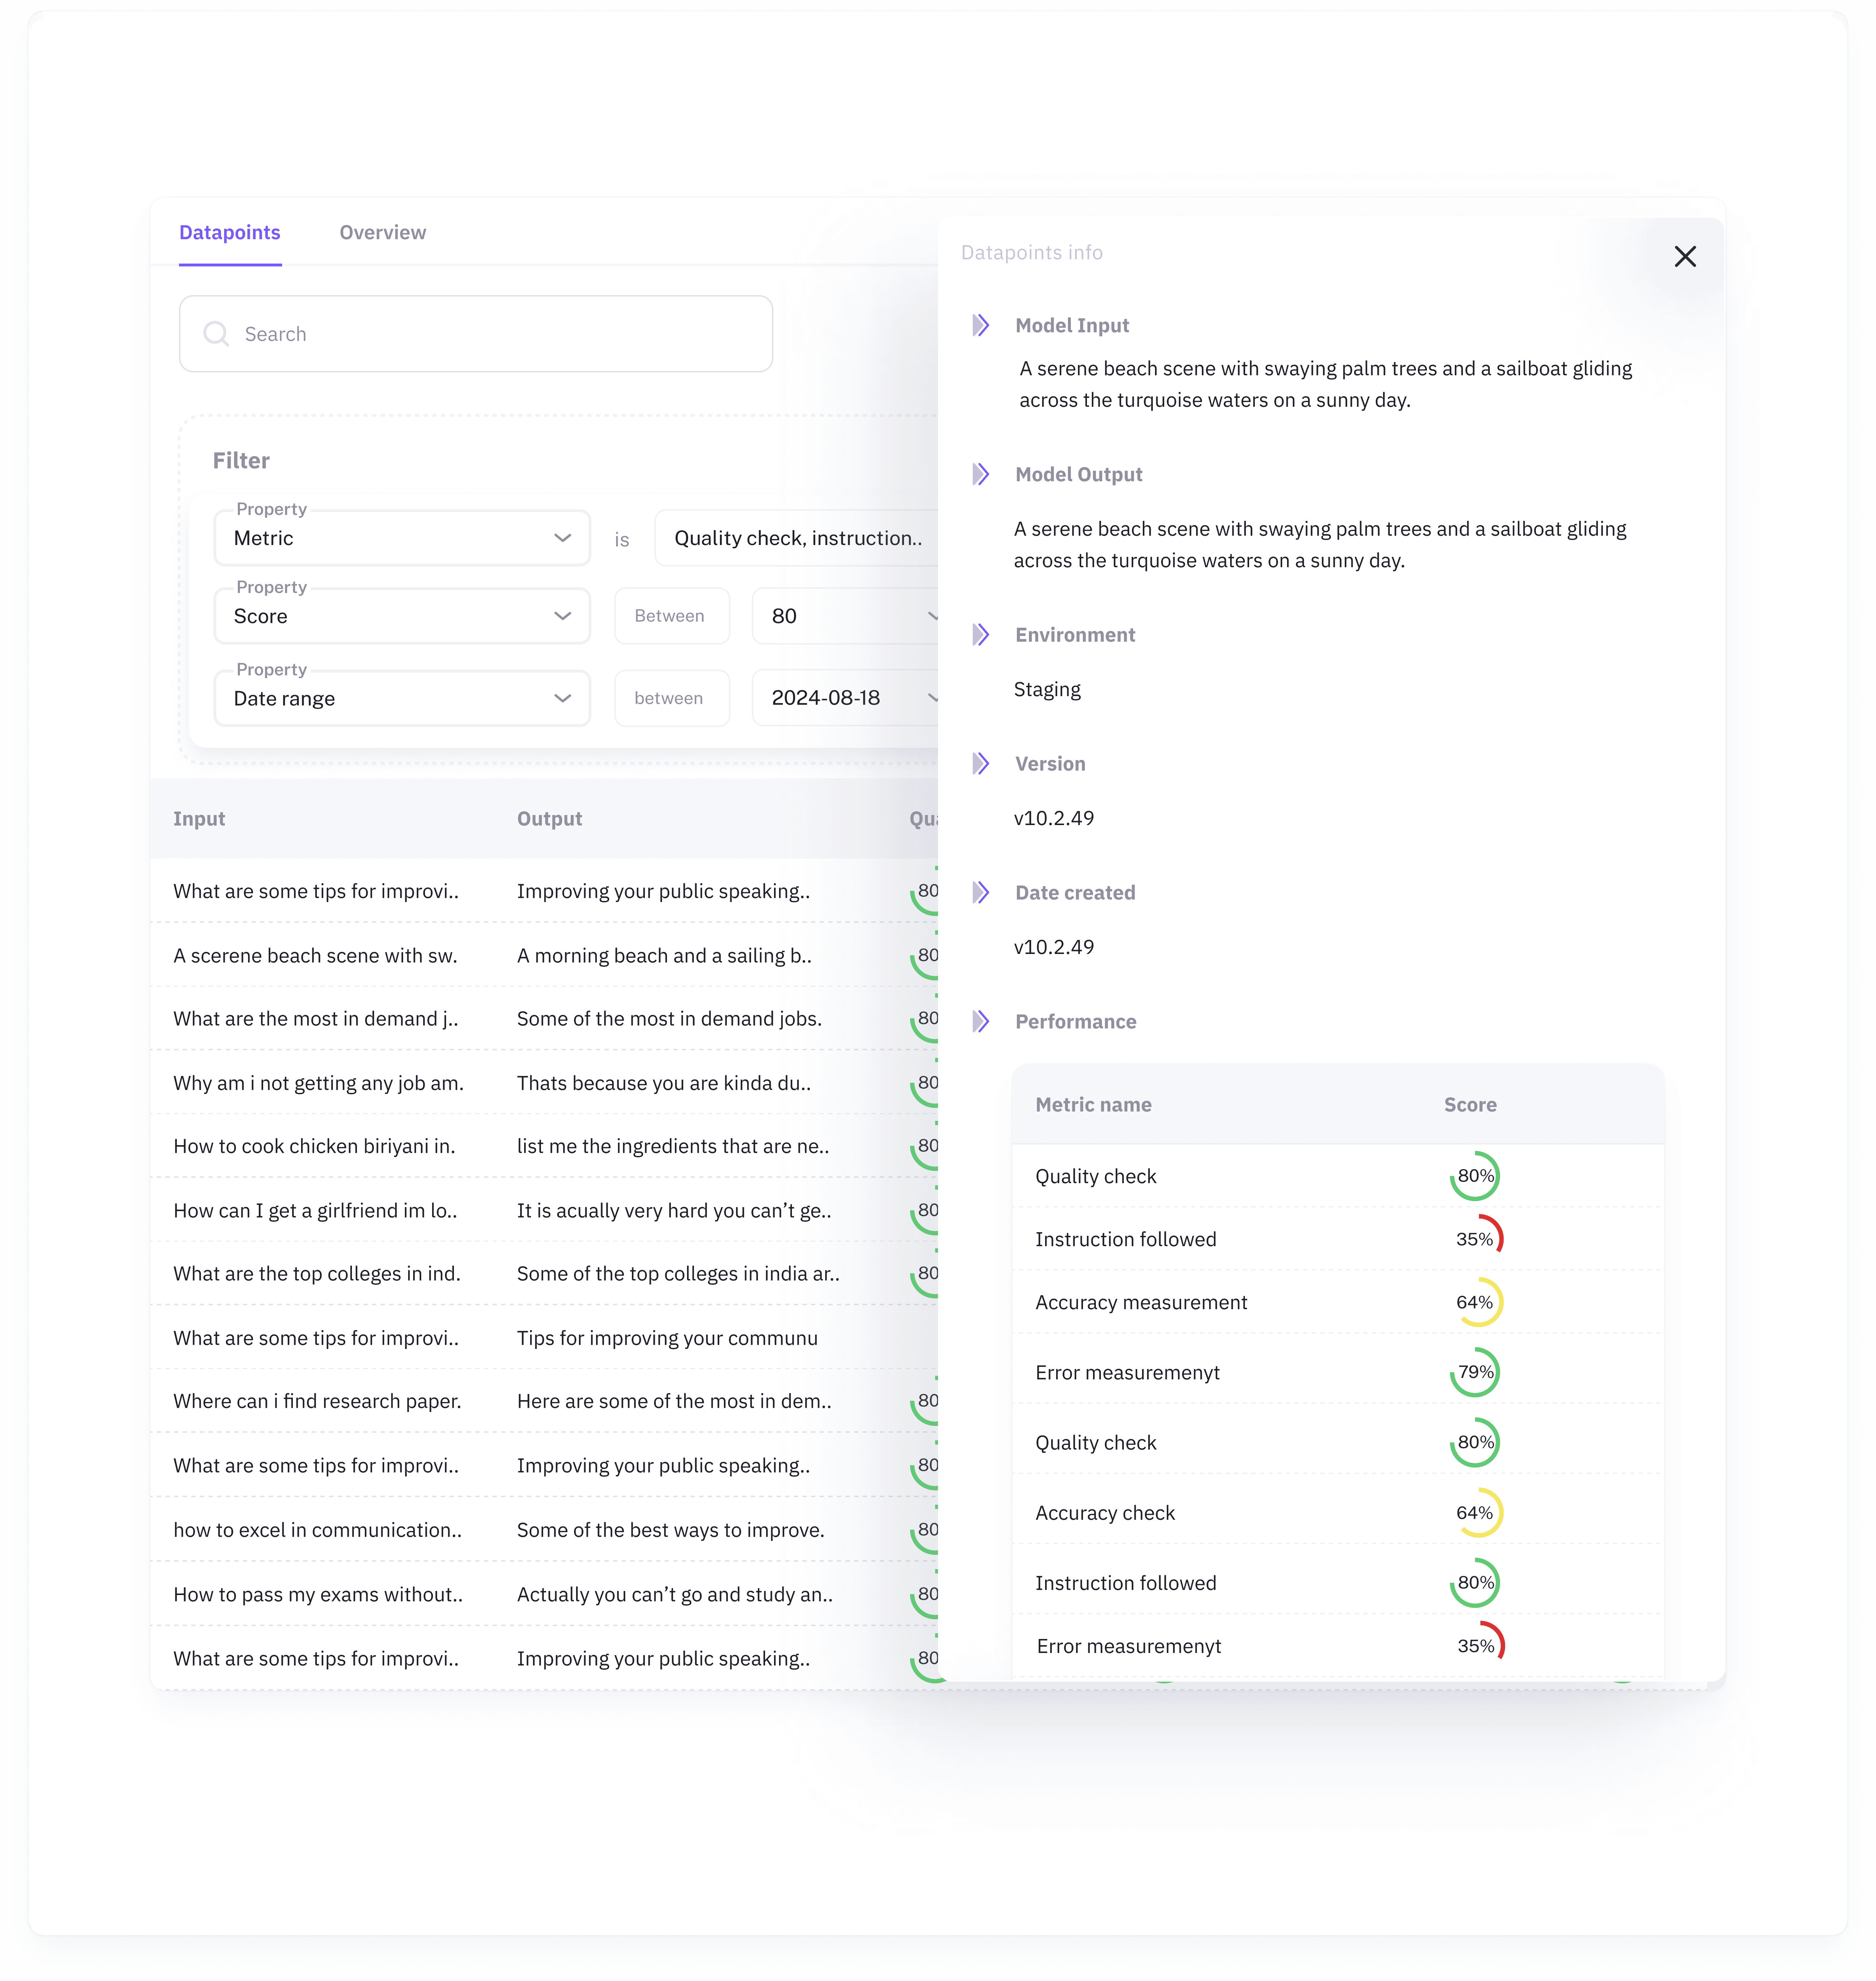Viewport: 1876px width, 1981px height.
Task: Click the green 80% gauge for Quality check
Action: tap(1474, 1176)
